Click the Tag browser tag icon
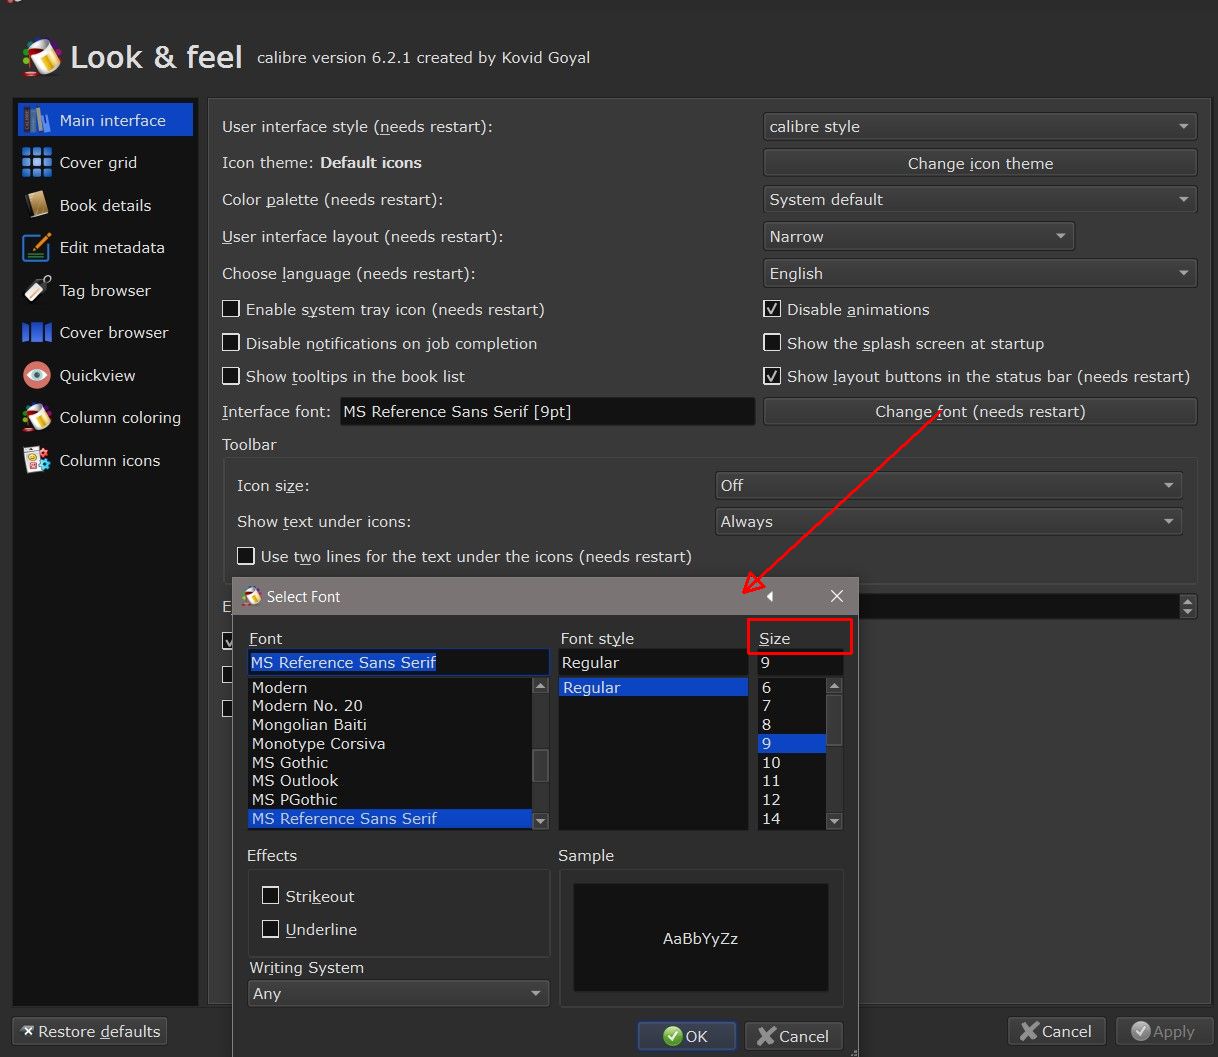 [x=37, y=290]
